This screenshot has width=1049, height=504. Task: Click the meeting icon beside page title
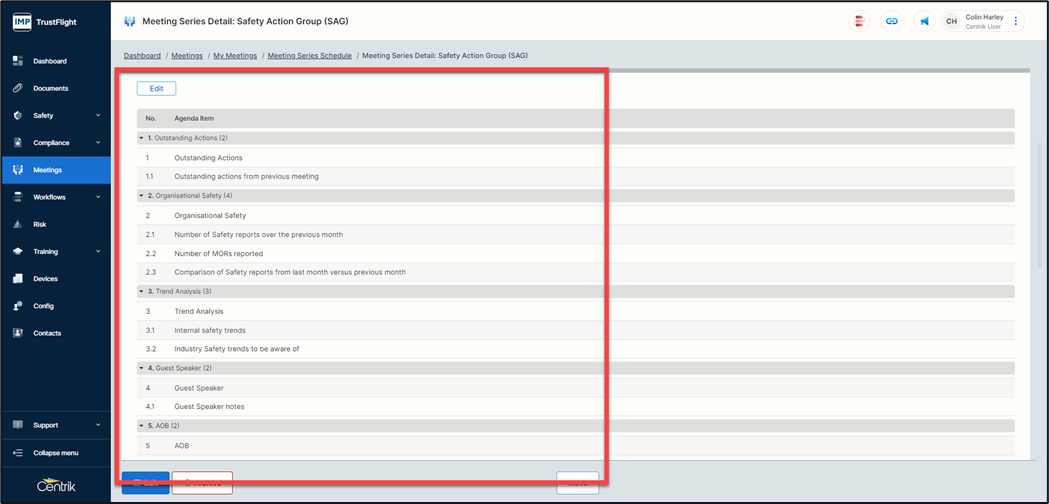tap(130, 21)
